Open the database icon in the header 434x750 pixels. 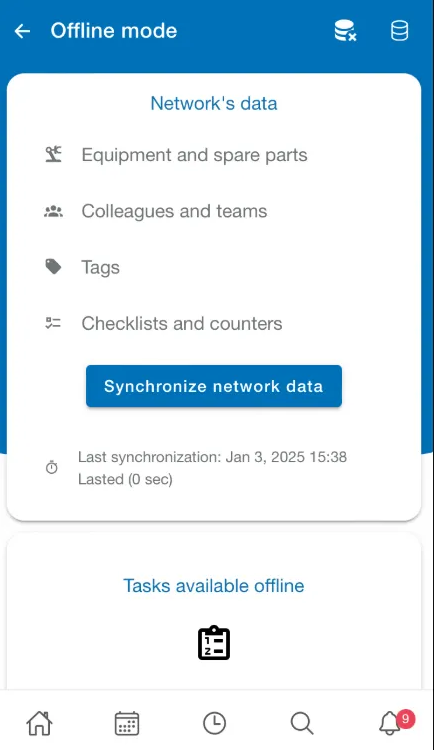click(x=399, y=31)
